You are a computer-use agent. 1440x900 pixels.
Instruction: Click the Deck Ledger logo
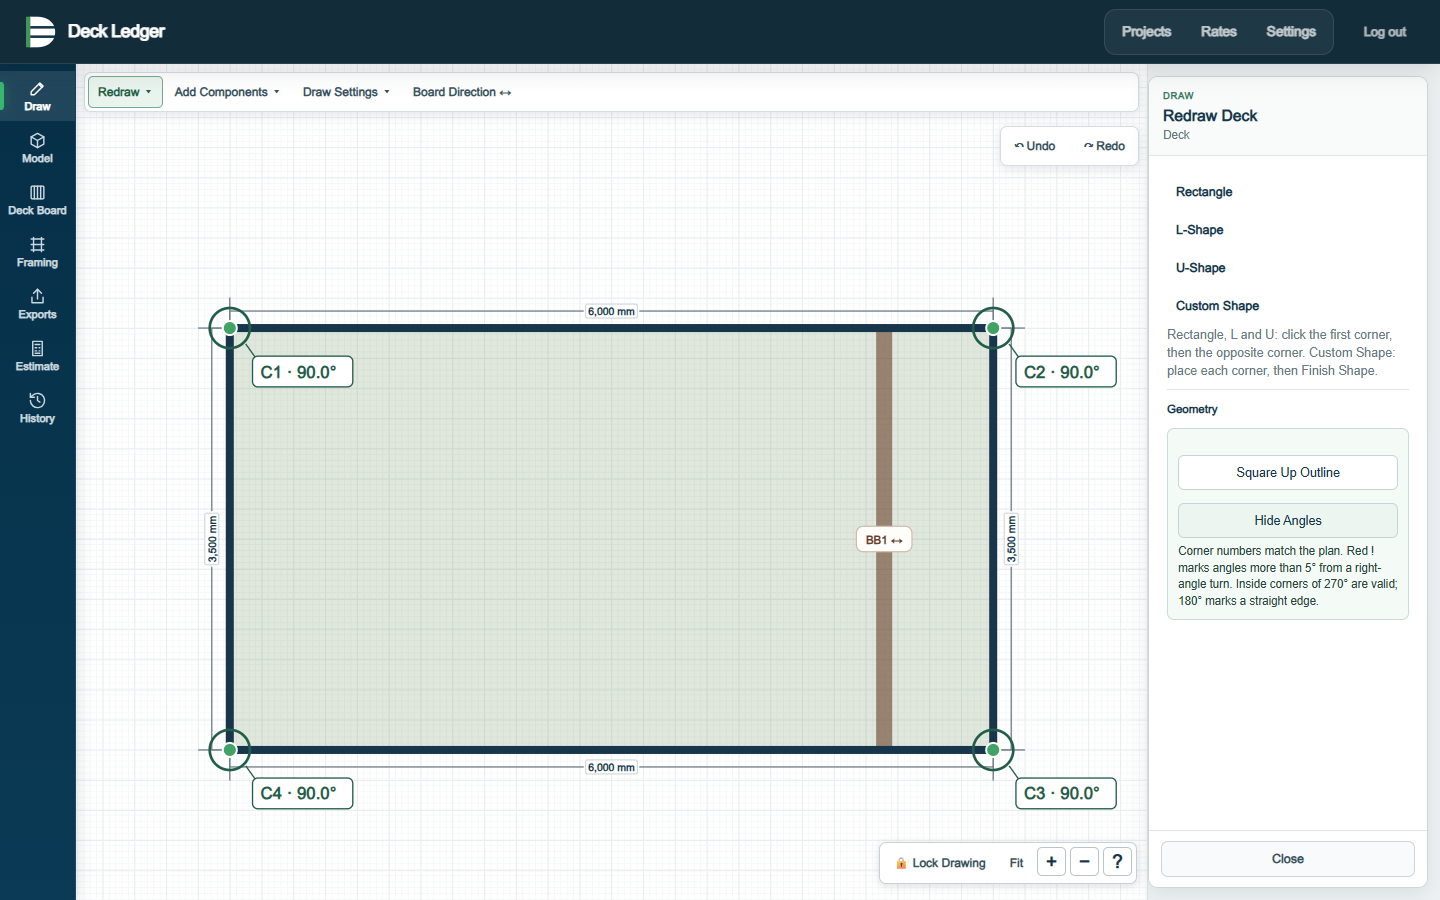[96, 32]
